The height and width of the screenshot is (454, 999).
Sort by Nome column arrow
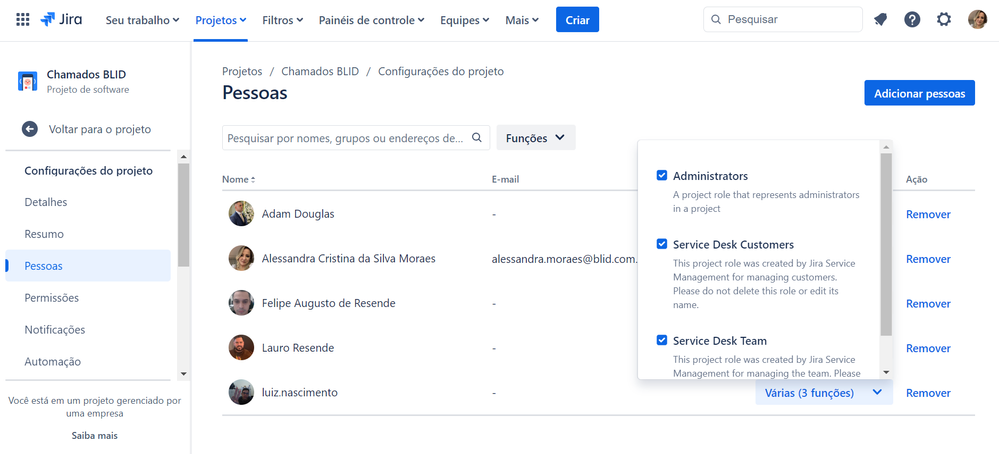(253, 180)
